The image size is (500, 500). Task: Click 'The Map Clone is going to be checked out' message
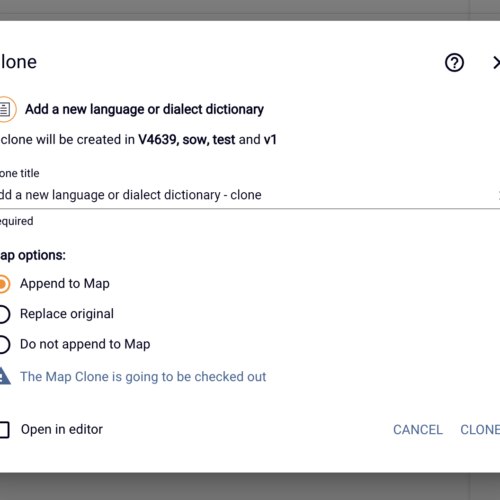(143, 377)
